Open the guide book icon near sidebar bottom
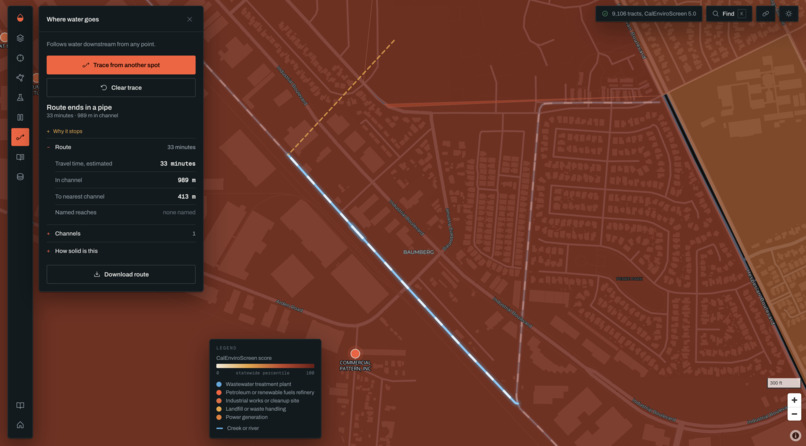The height and width of the screenshot is (446, 806). point(20,405)
